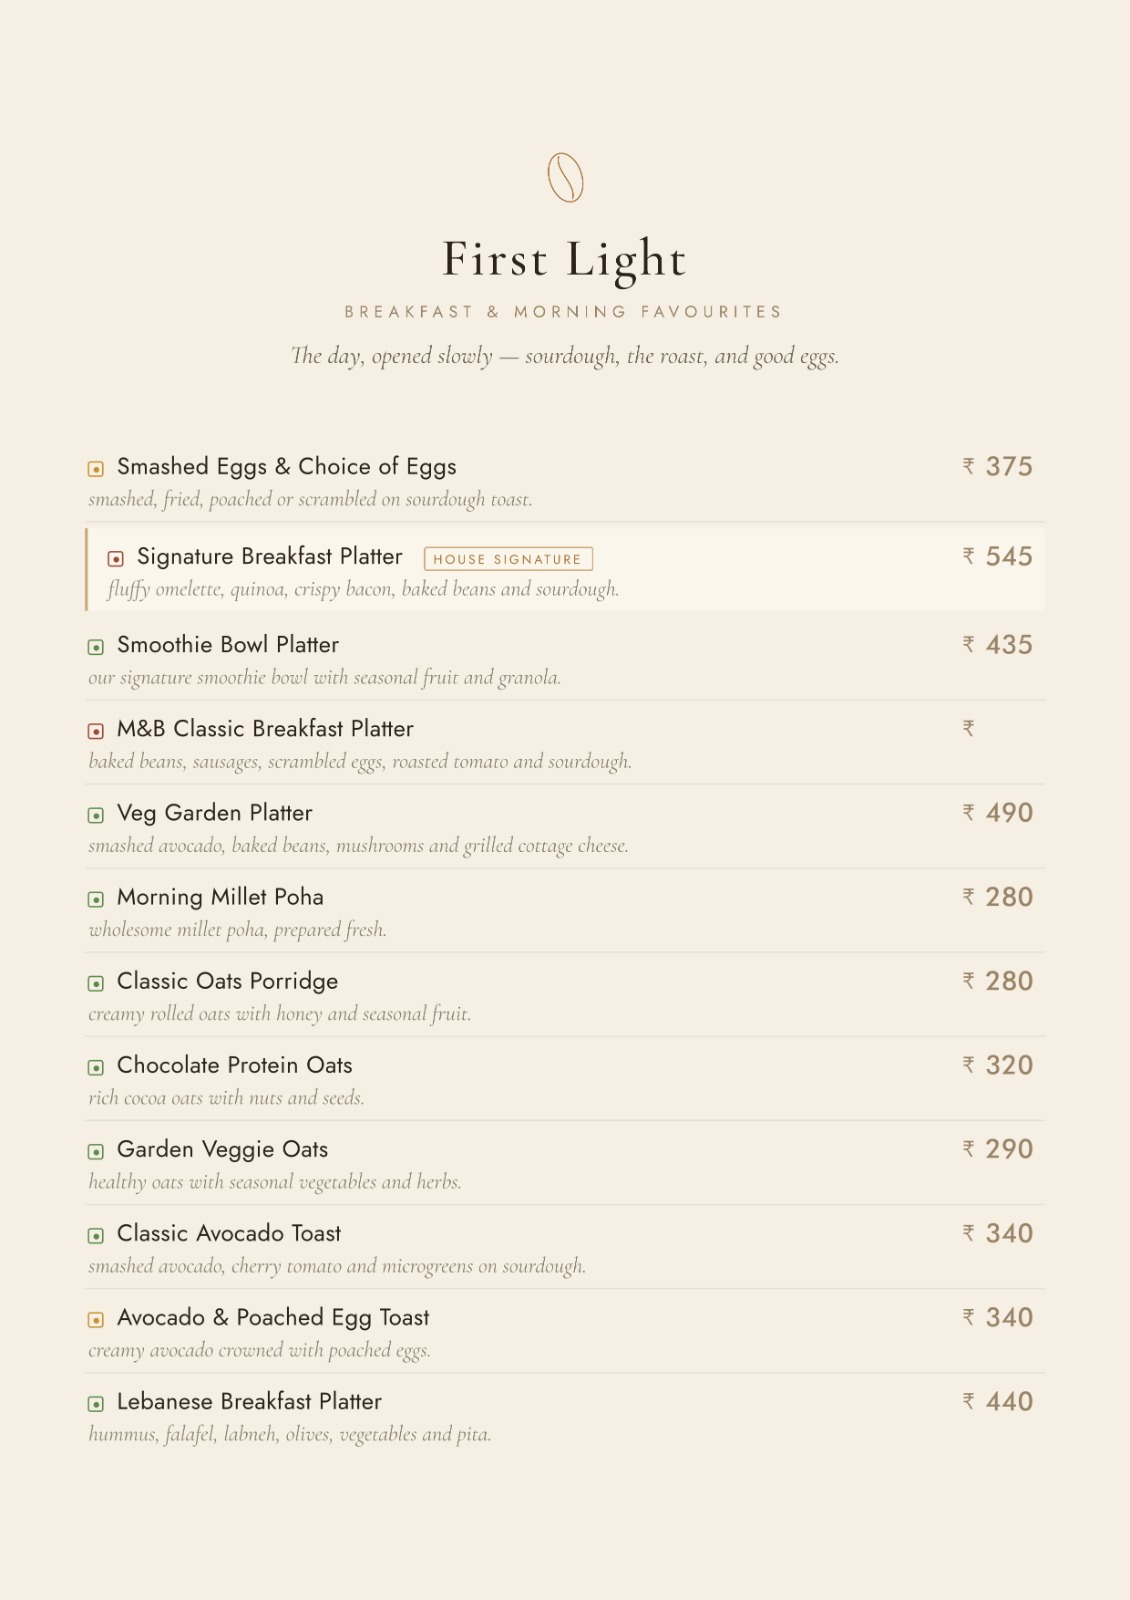
Task: Click the coffee bean logo icon
Action: pyautogui.click(x=565, y=178)
